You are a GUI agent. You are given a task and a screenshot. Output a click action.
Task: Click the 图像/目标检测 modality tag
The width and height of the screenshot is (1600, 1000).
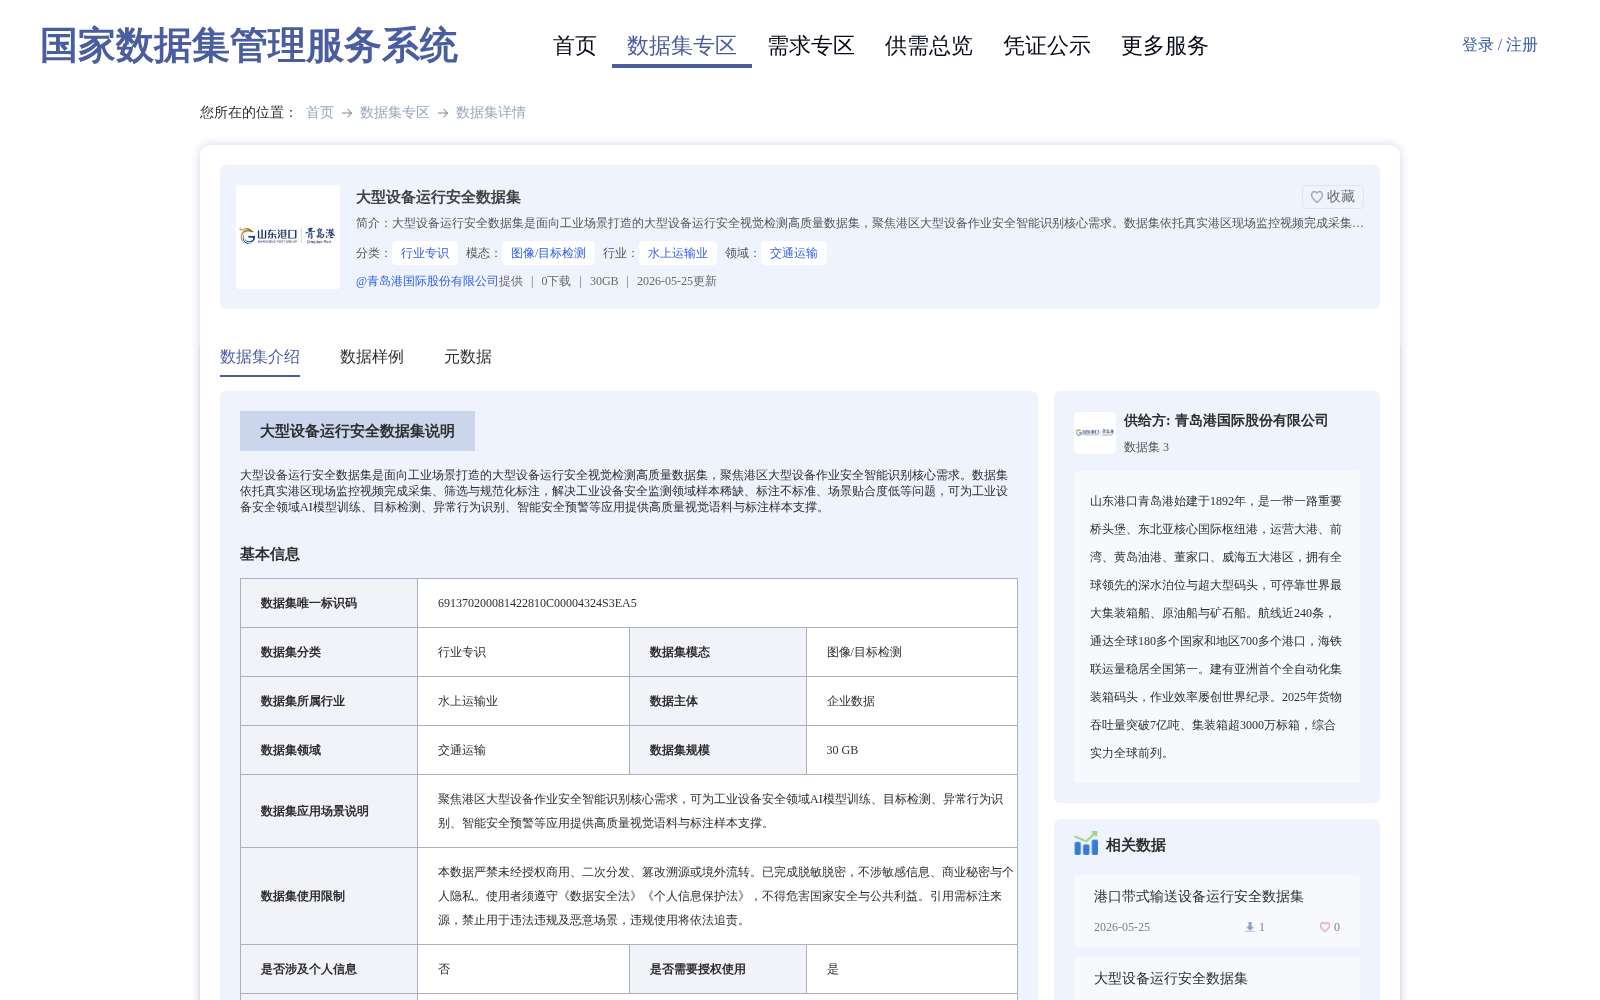point(548,253)
